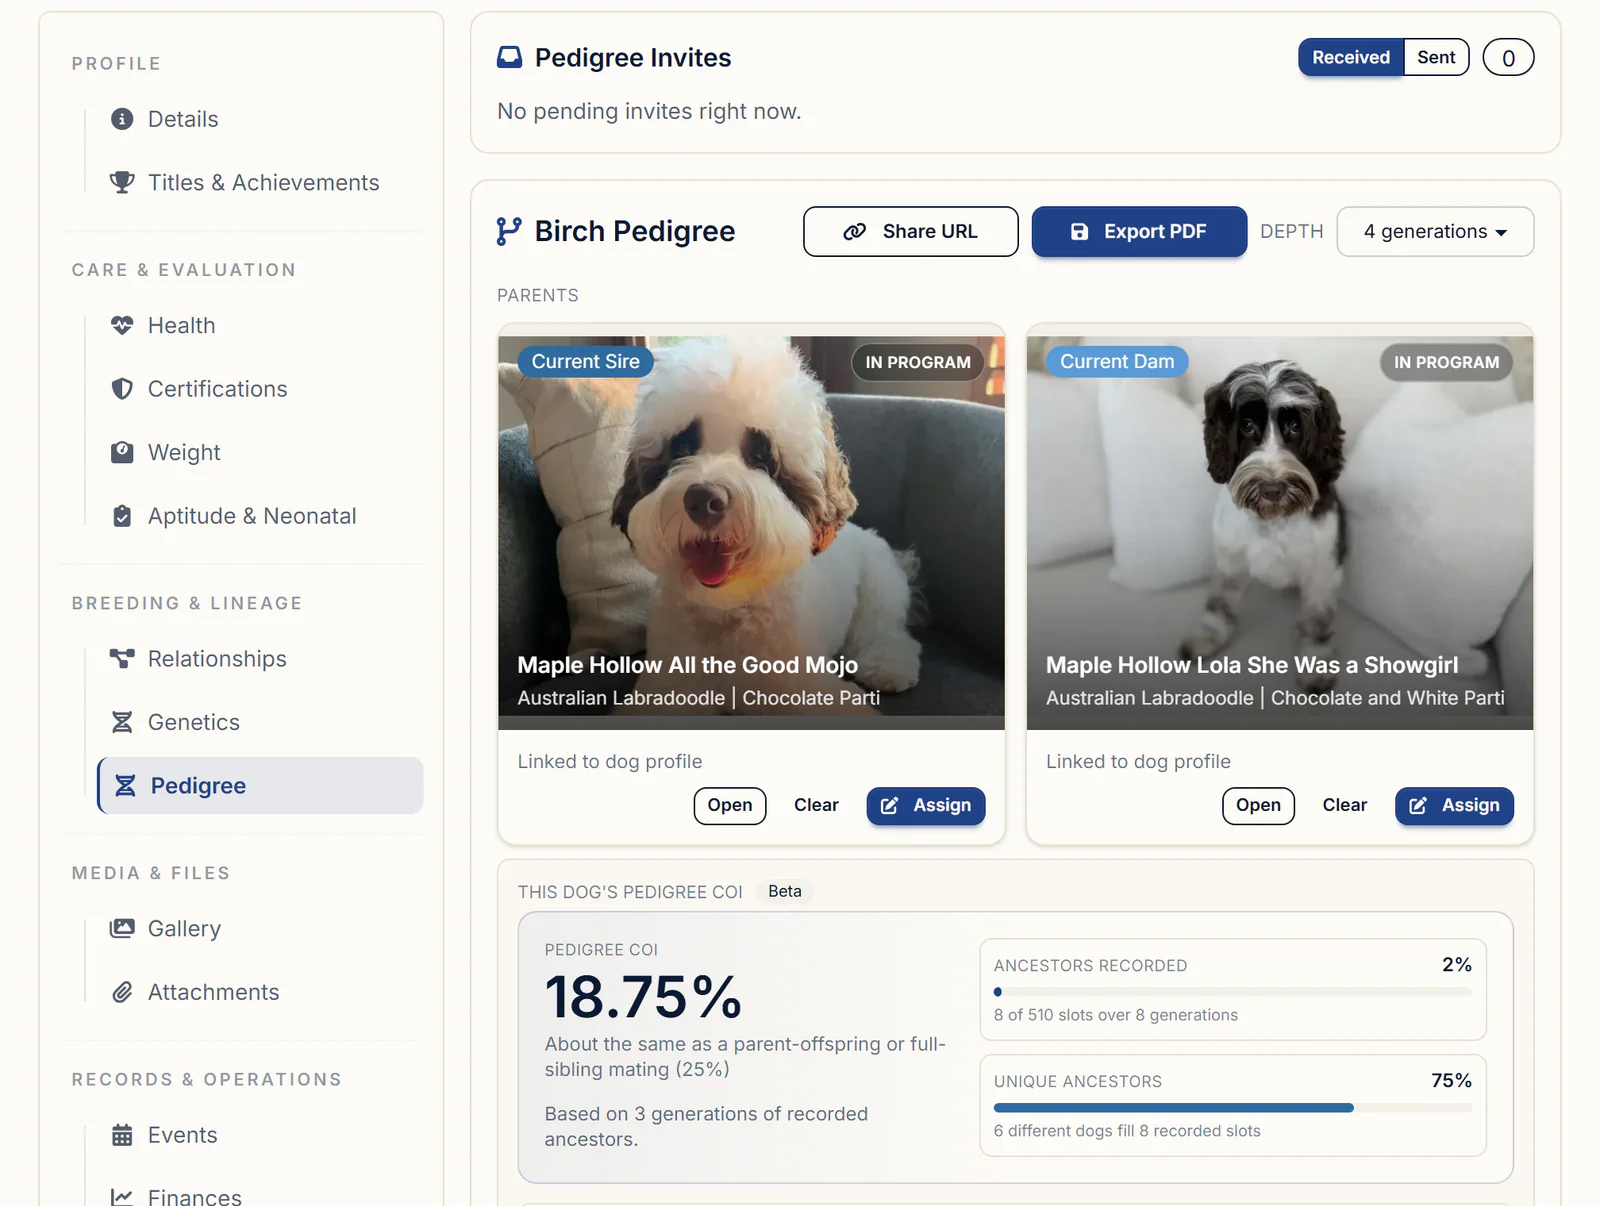This screenshot has height=1206, width=1600.
Task: Open the 4 generations depth dropdown
Action: 1435,232
